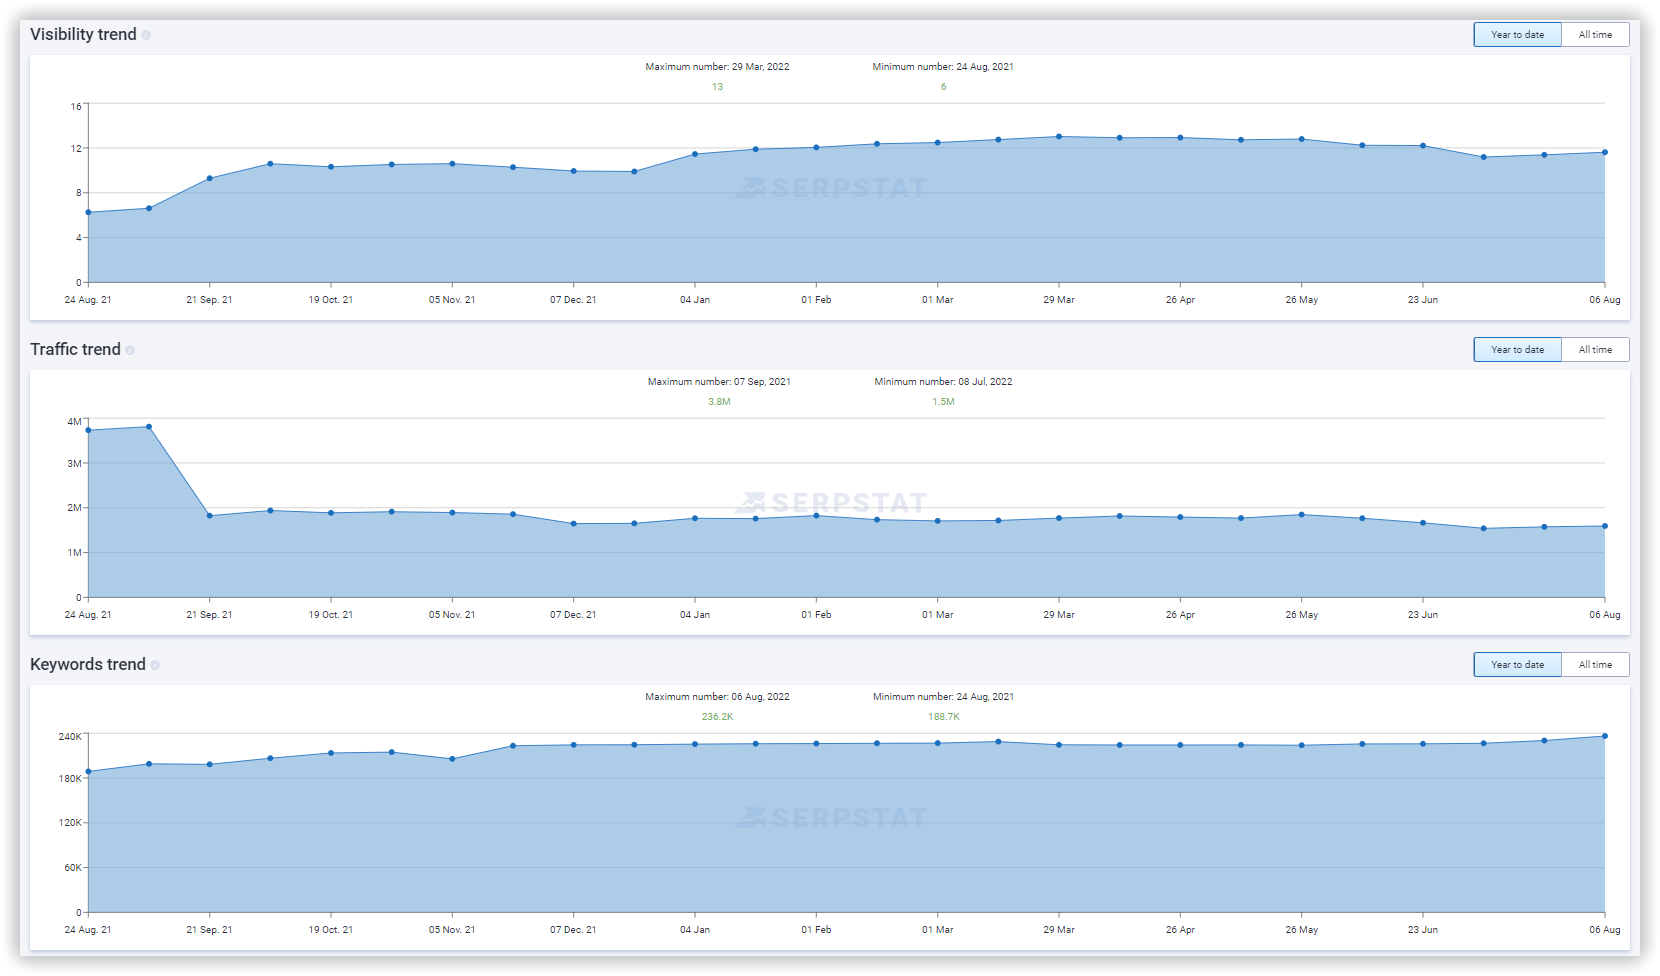Click Visibility trend point at 04 Jan
This screenshot has width=1660, height=976.
click(695, 154)
